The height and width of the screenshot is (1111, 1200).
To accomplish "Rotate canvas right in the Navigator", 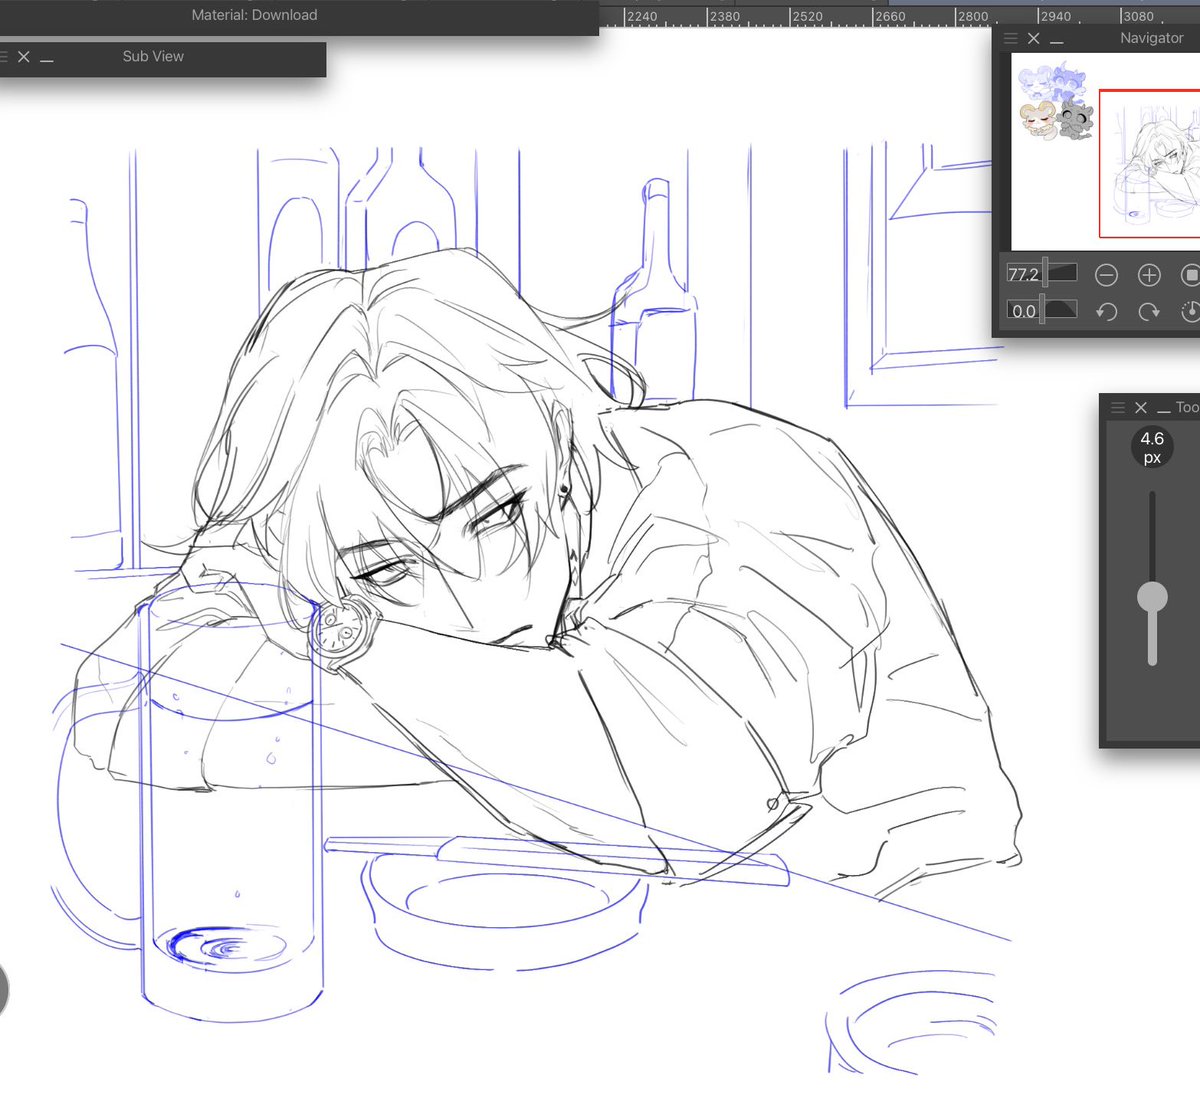I will (1149, 312).
